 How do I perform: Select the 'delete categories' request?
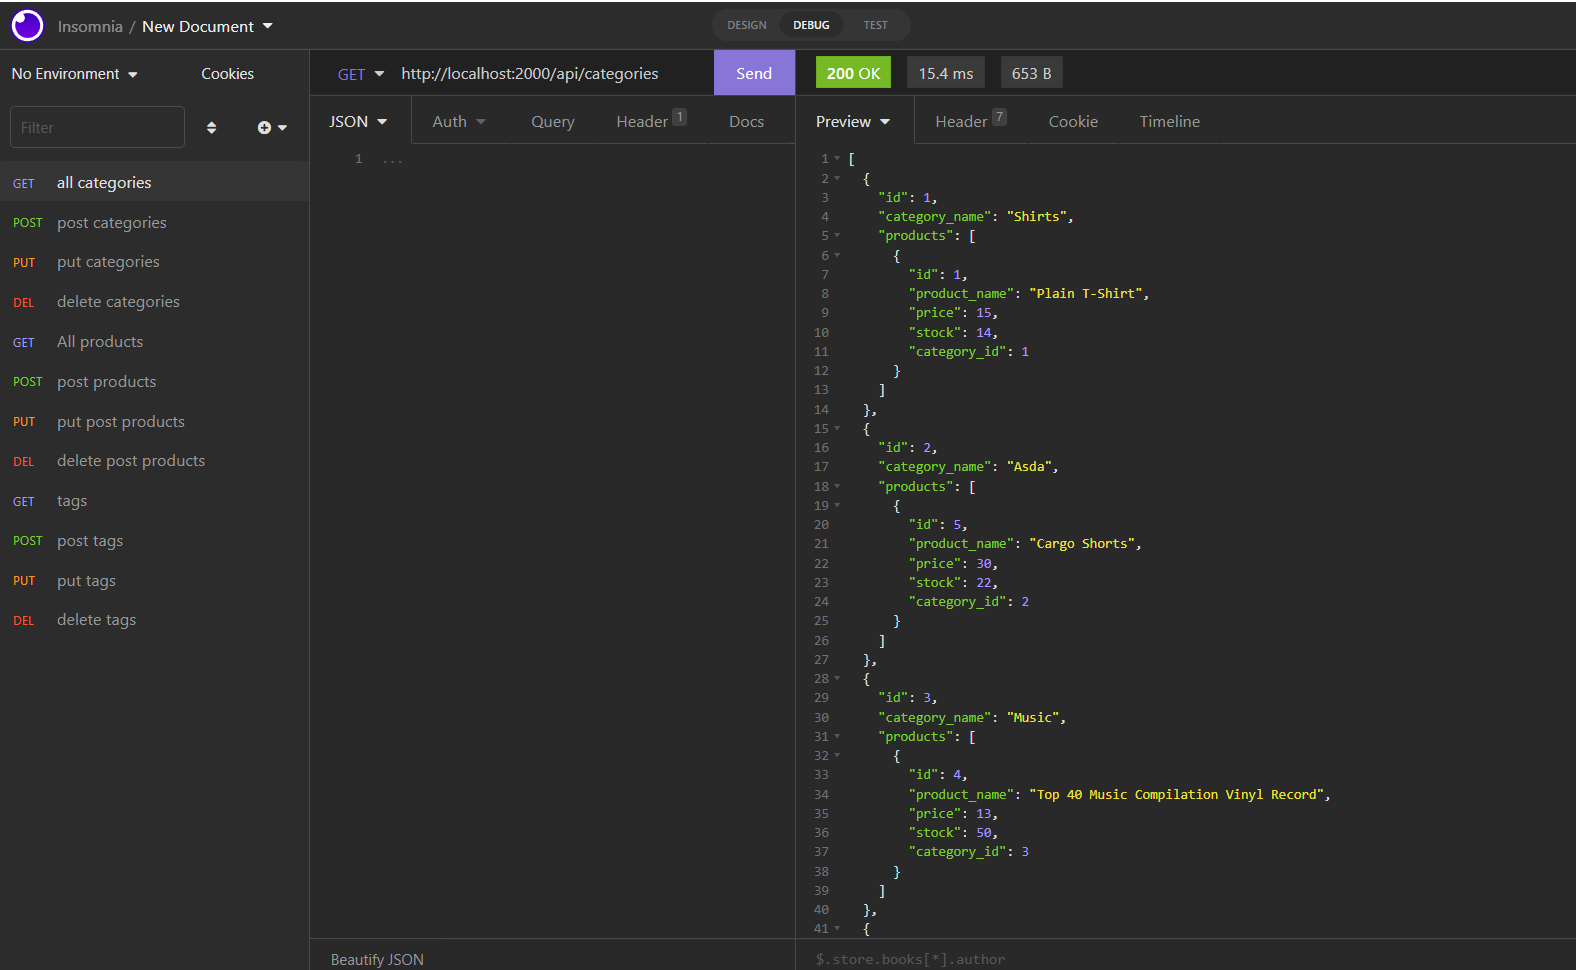tap(154, 302)
